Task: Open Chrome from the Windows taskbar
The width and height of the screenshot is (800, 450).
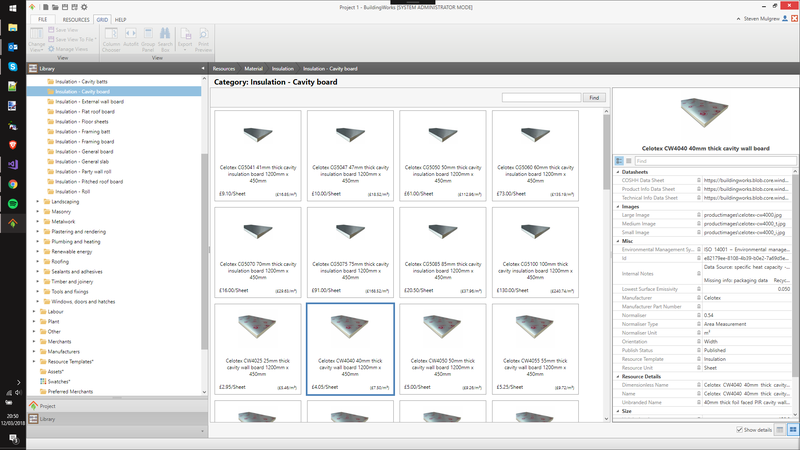Action: point(13,184)
